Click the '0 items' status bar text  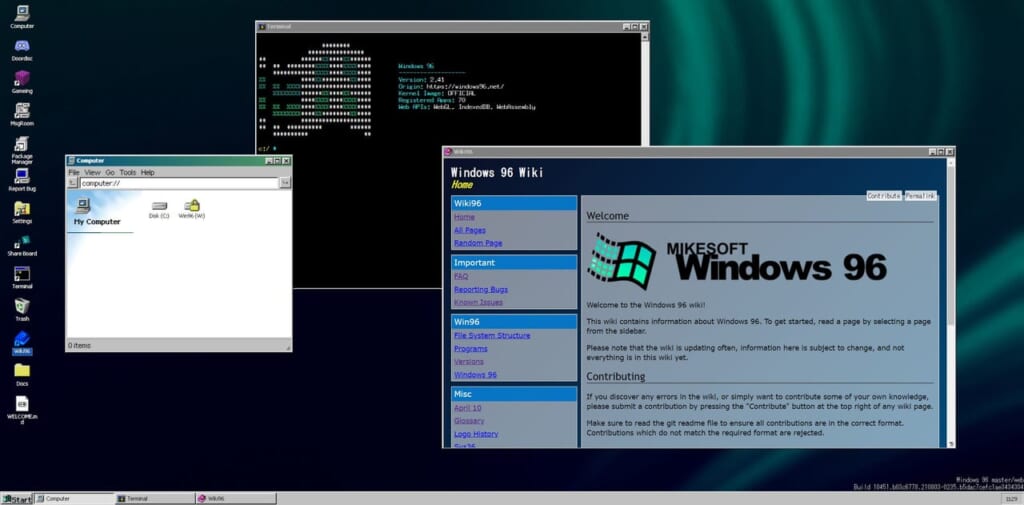pos(80,346)
